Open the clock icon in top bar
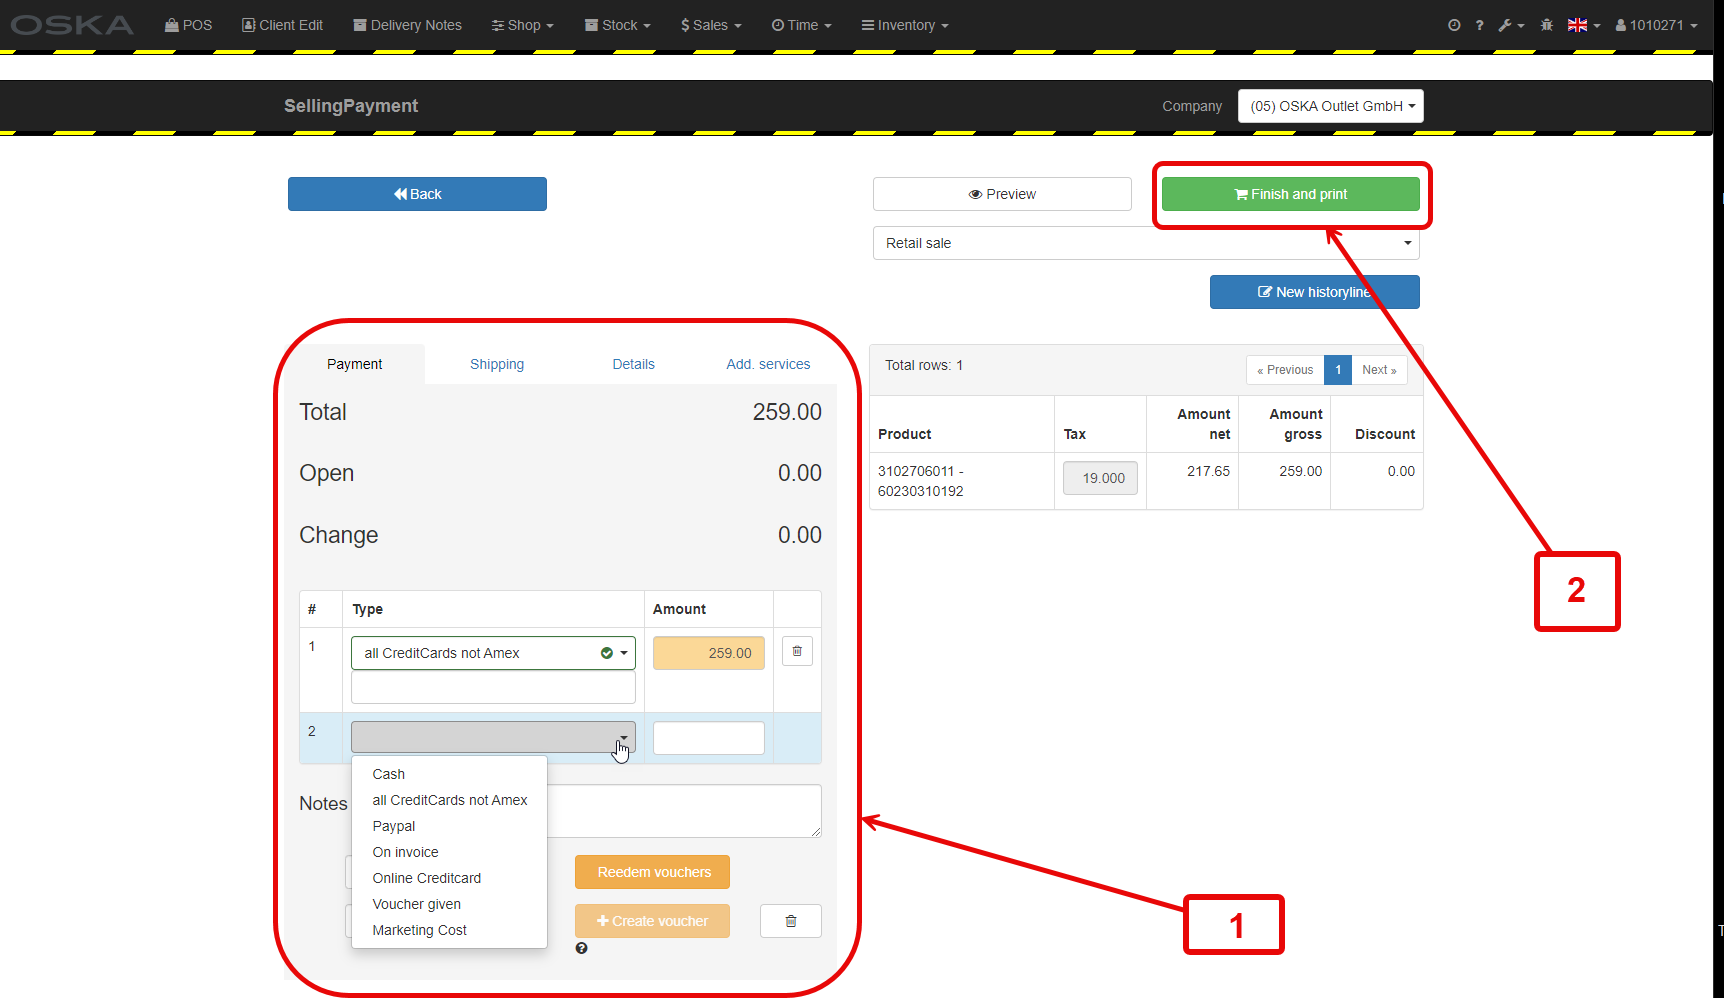The height and width of the screenshot is (998, 1724). point(1454,25)
